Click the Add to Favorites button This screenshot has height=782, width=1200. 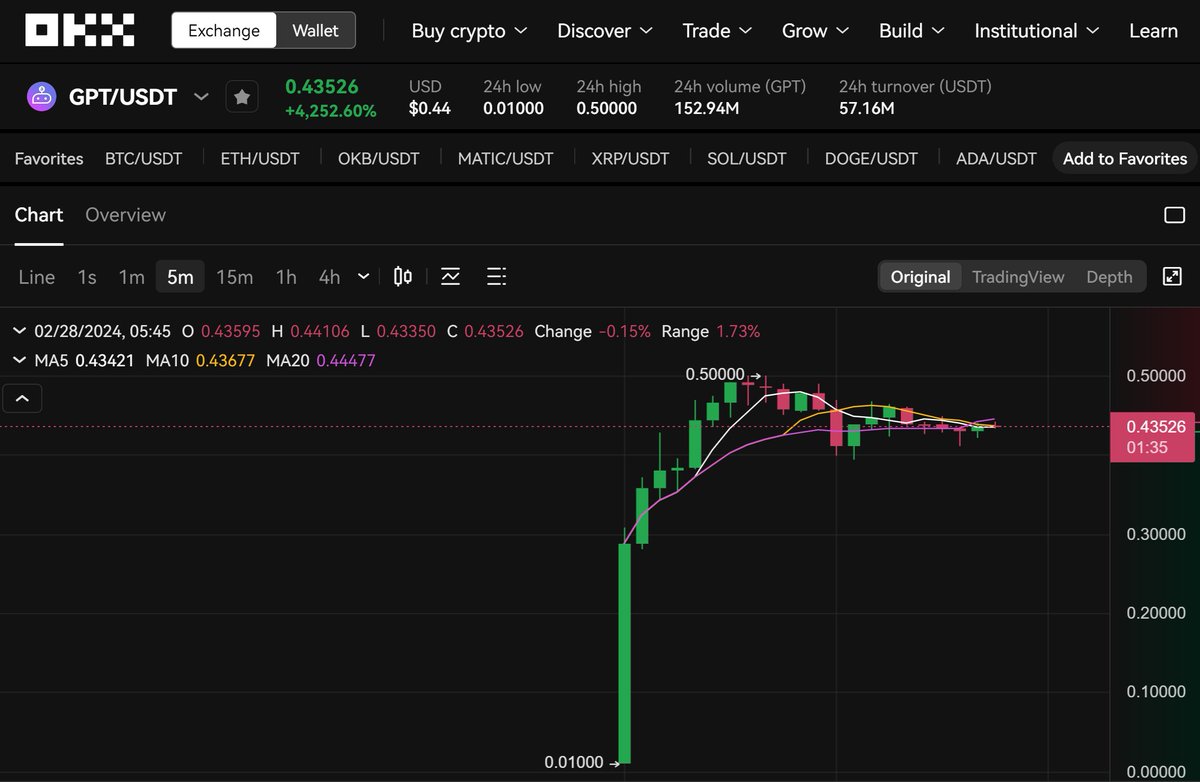coord(1124,158)
